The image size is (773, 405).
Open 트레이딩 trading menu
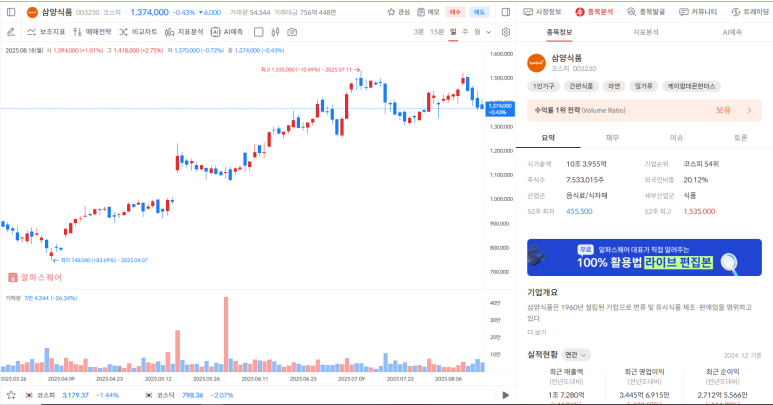750,12
